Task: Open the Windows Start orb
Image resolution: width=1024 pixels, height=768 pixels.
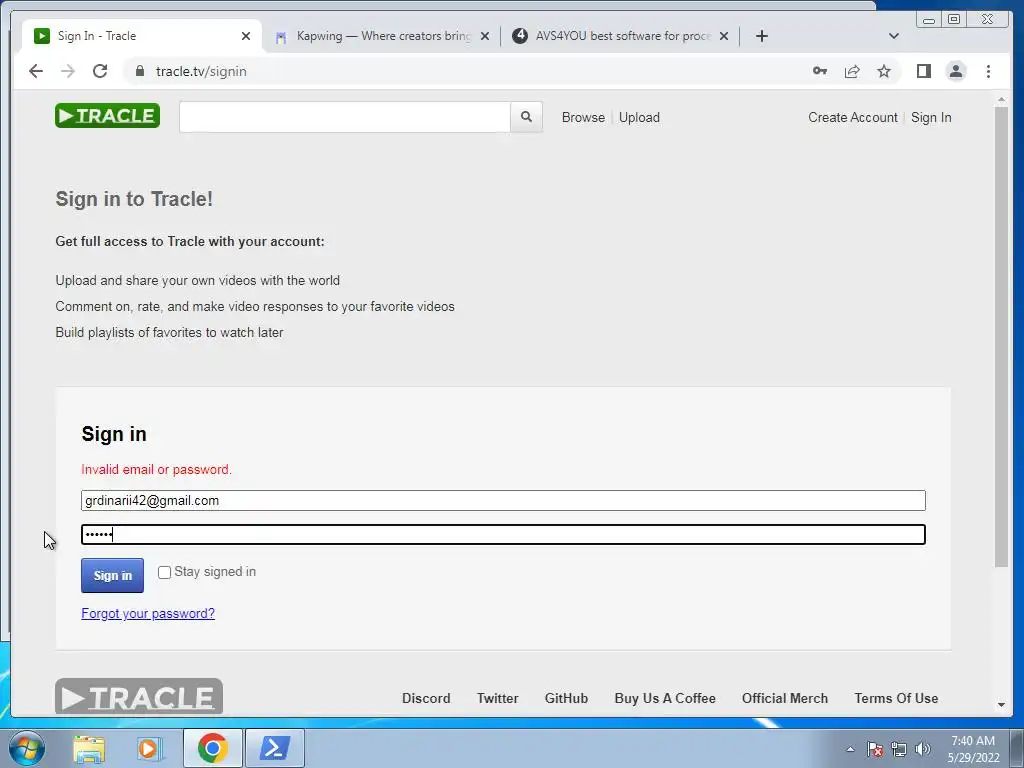Action: tap(27, 748)
